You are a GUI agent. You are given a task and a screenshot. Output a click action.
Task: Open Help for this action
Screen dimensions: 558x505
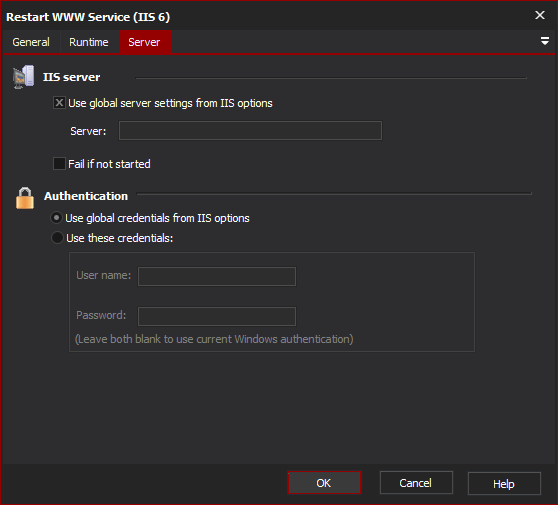504,484
